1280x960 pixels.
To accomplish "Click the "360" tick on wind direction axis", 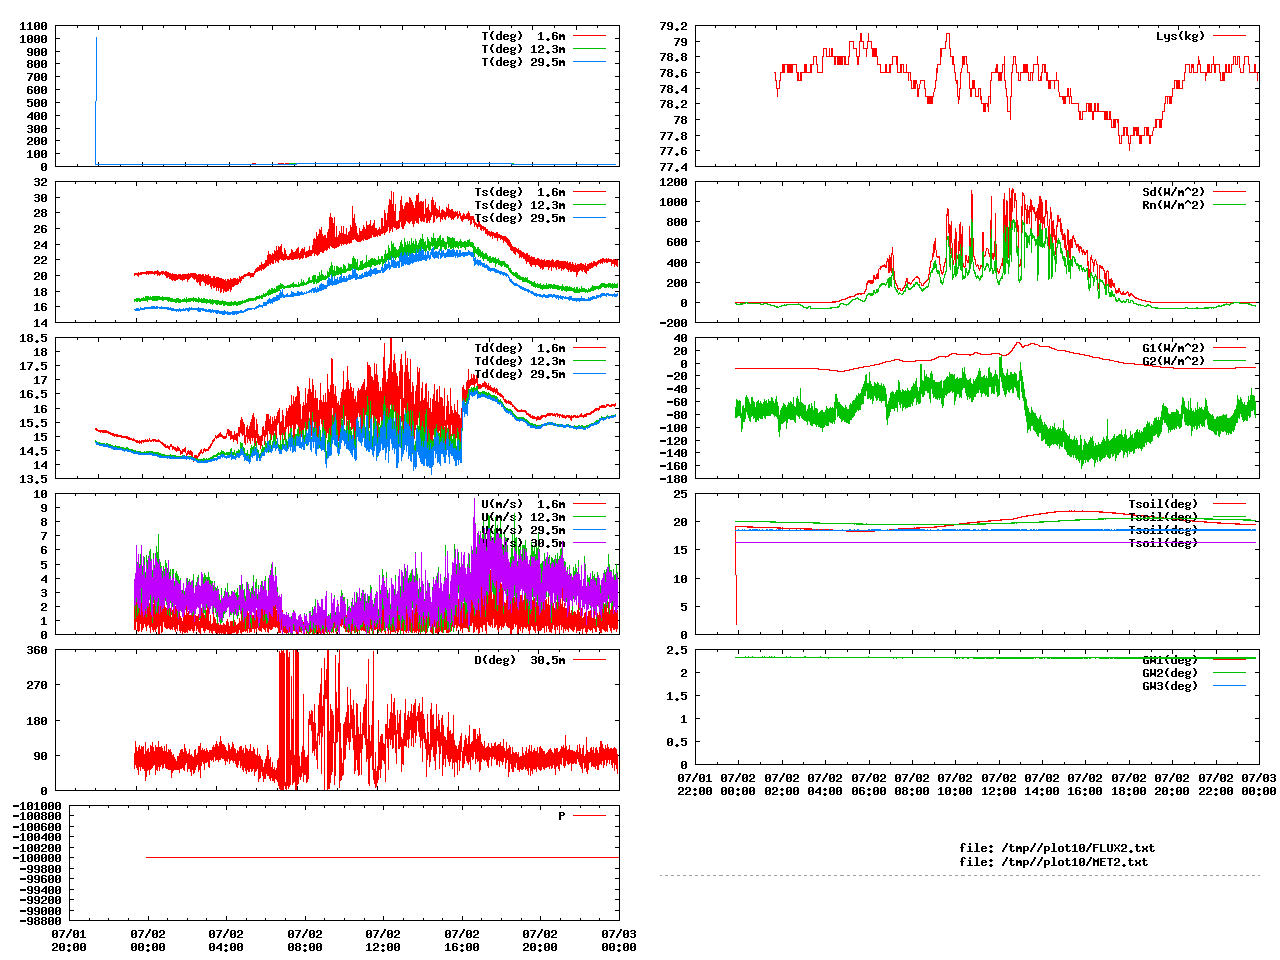I will coord(37,650).
